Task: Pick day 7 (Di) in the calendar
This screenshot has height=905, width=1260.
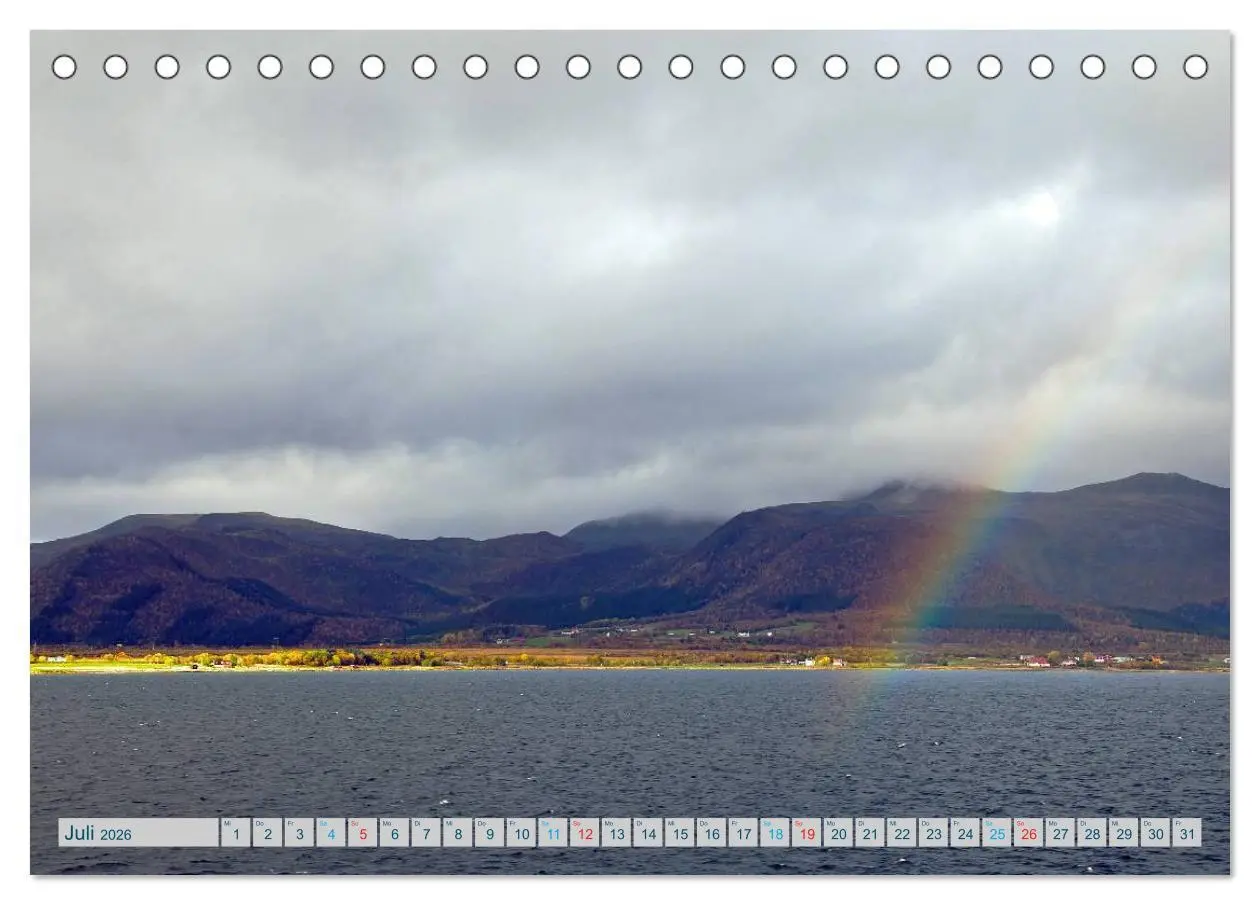Action: click(x=426, y=832)
